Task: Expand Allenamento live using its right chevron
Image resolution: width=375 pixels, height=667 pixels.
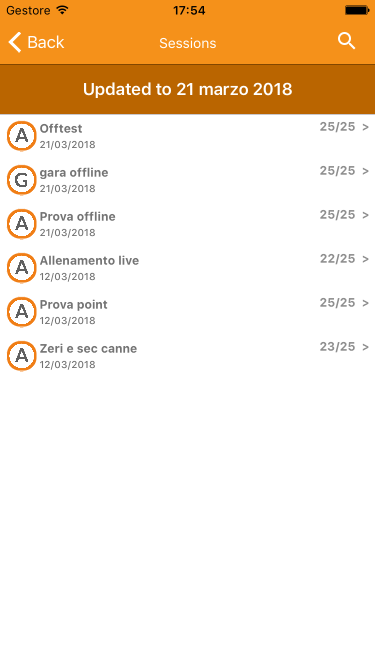Action: [365, 259]
